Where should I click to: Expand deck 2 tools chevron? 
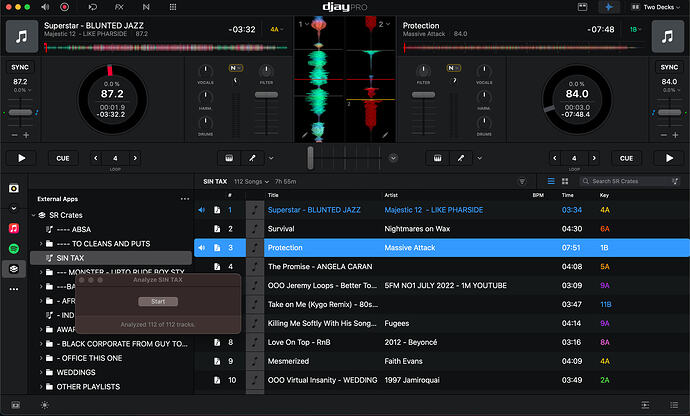[x=480, y=158]
